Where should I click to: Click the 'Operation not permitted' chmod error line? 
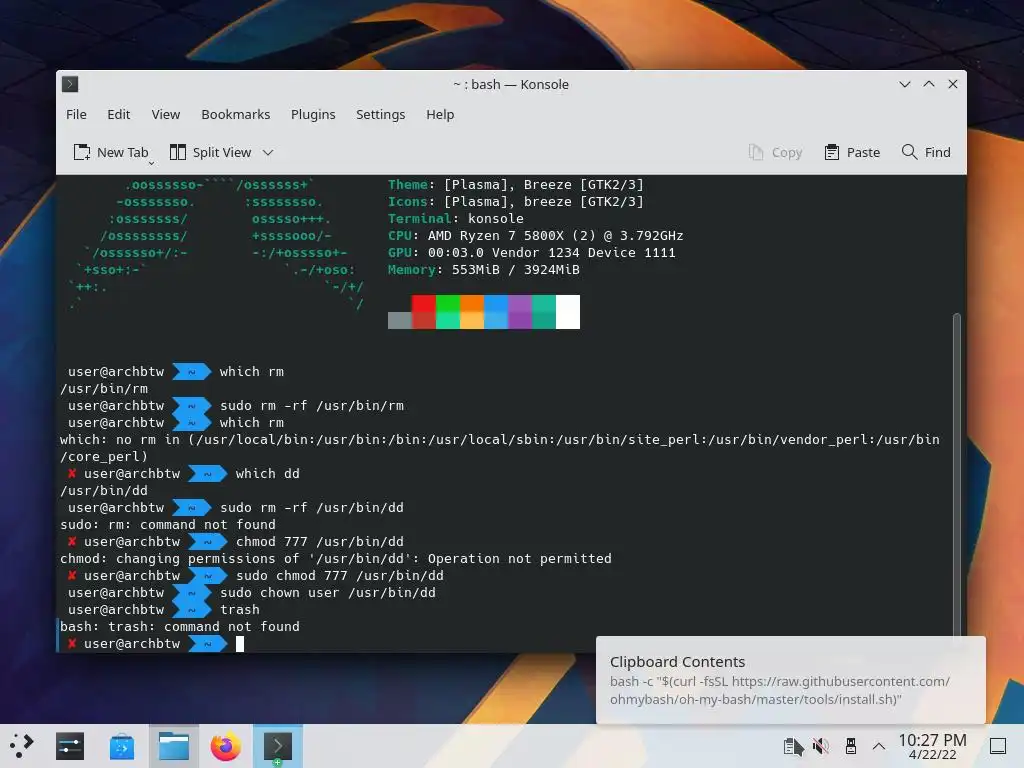336,559
